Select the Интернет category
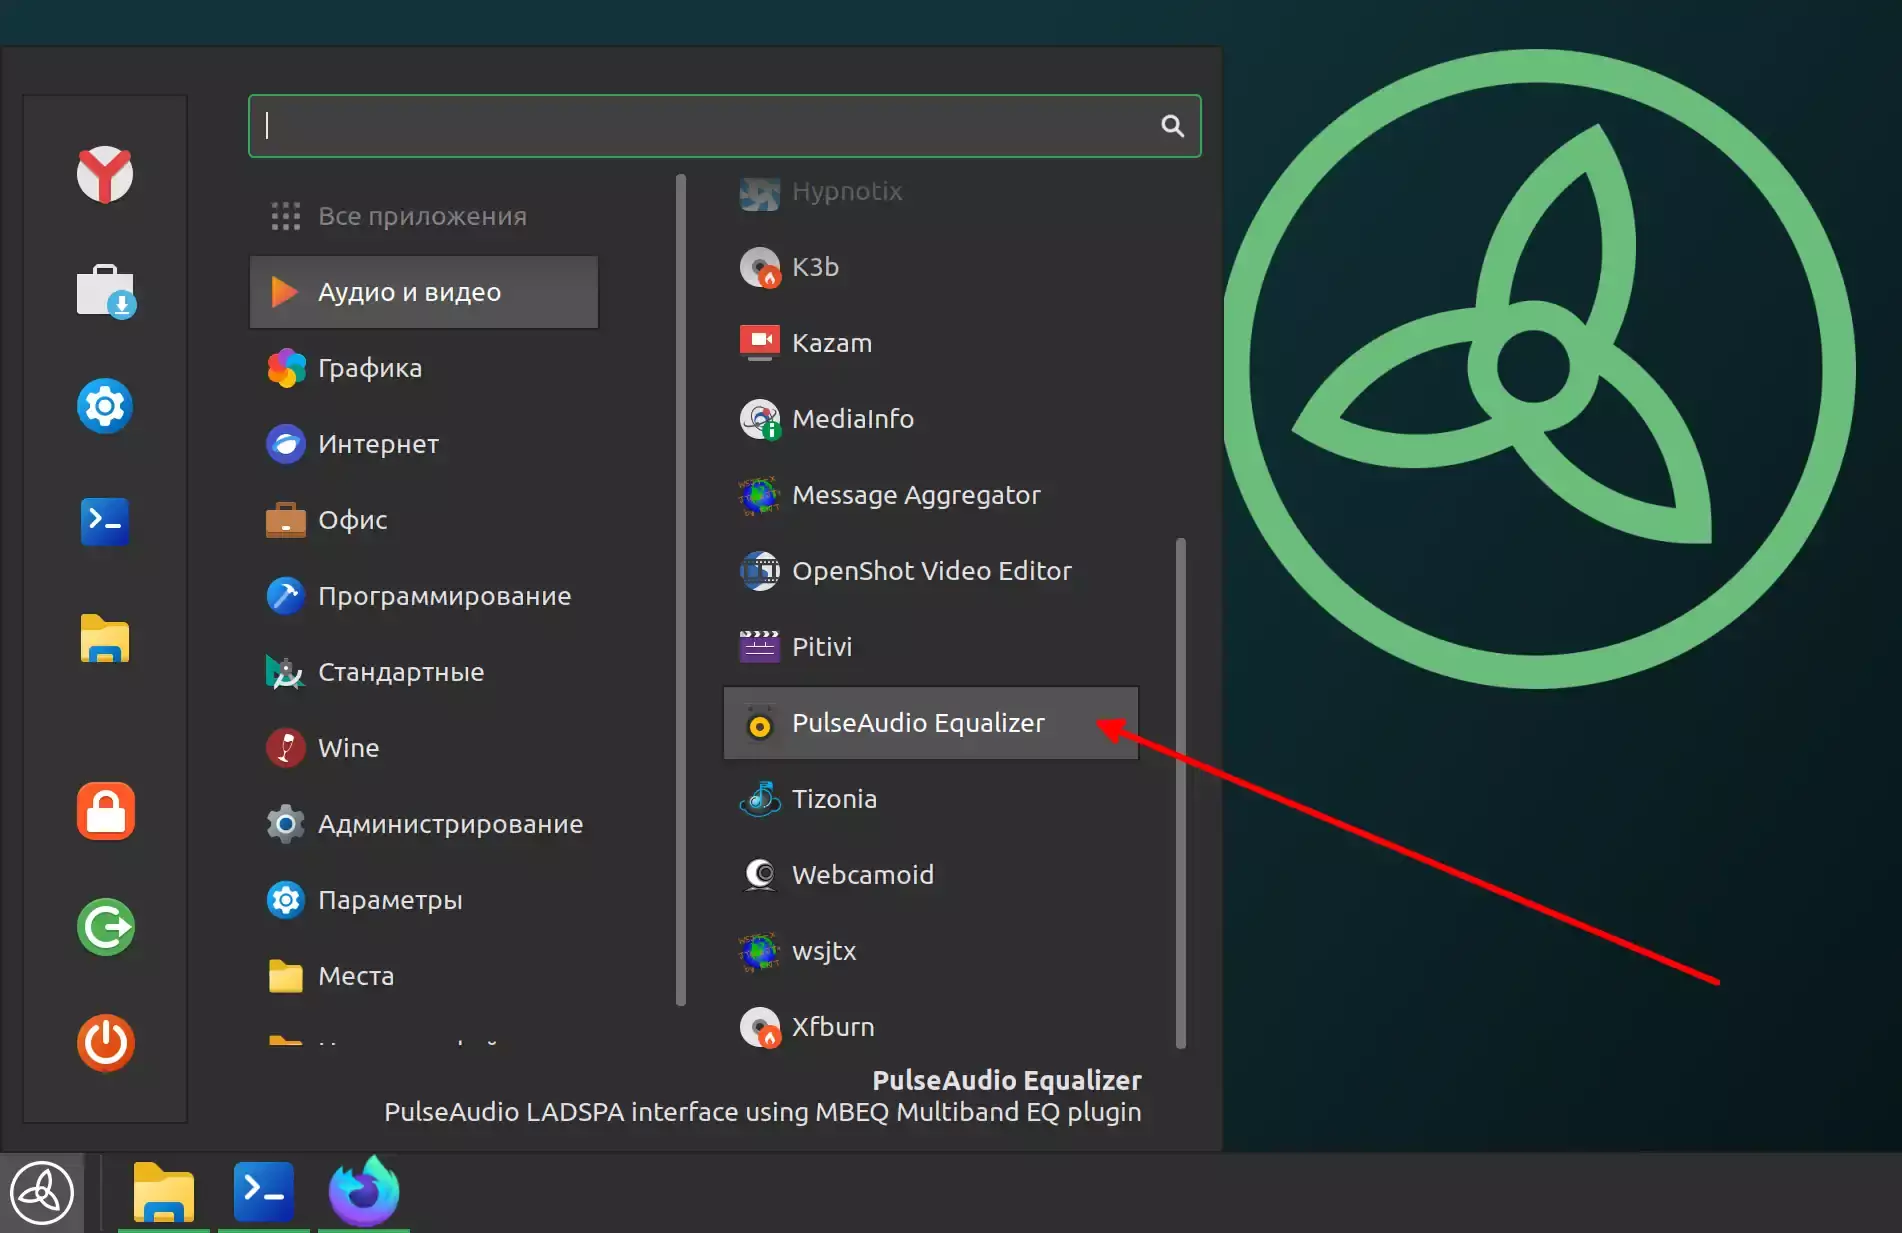1902x1233 pixels. pos(424,444)
